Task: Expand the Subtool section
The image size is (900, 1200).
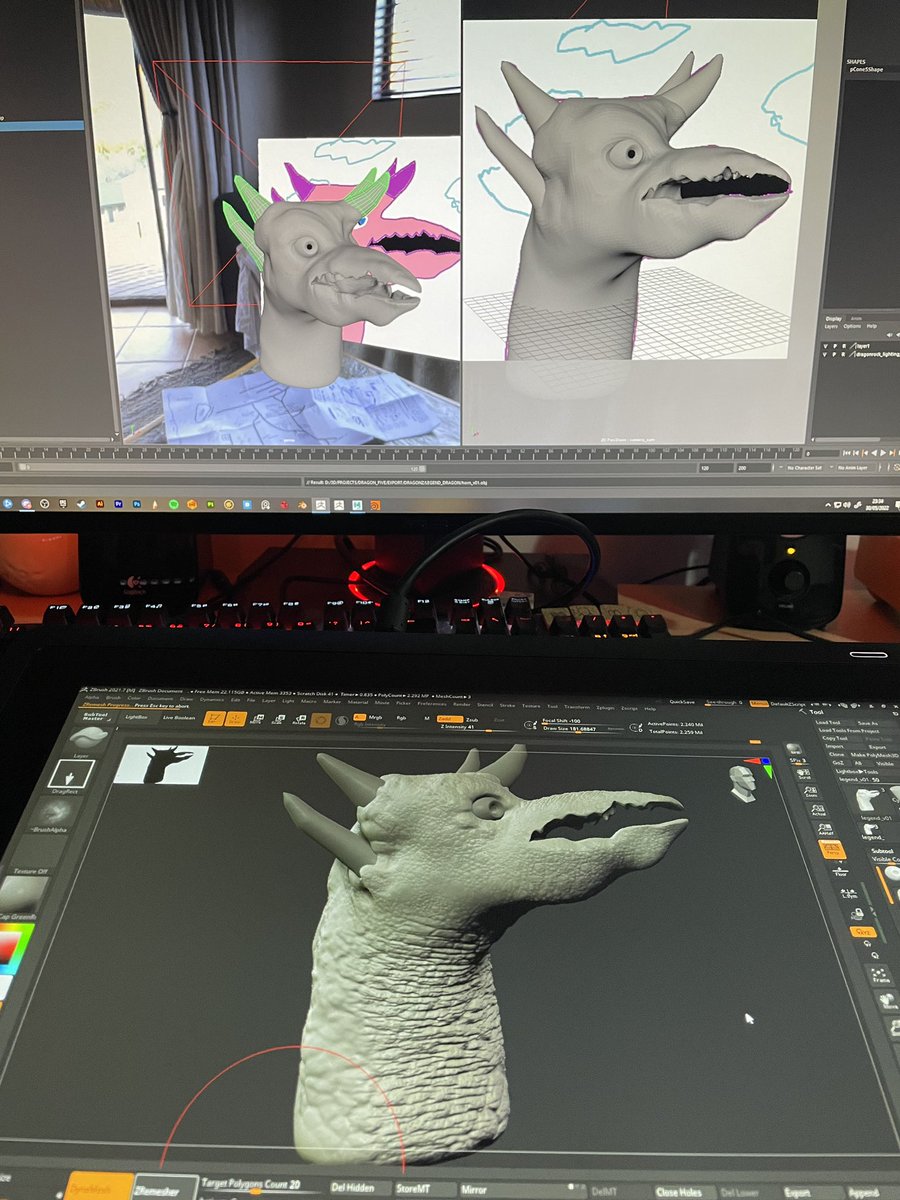Action: [x=882, y=851]
